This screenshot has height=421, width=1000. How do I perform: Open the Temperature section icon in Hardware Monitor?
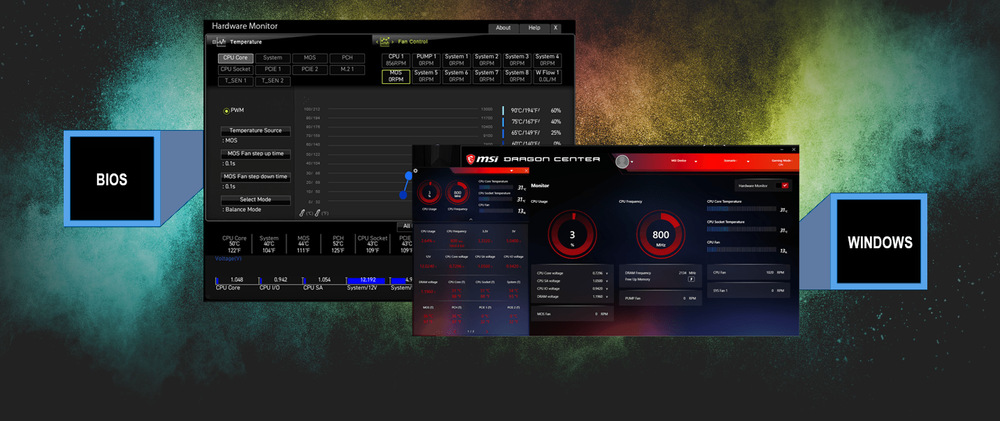tap(219, 41)
